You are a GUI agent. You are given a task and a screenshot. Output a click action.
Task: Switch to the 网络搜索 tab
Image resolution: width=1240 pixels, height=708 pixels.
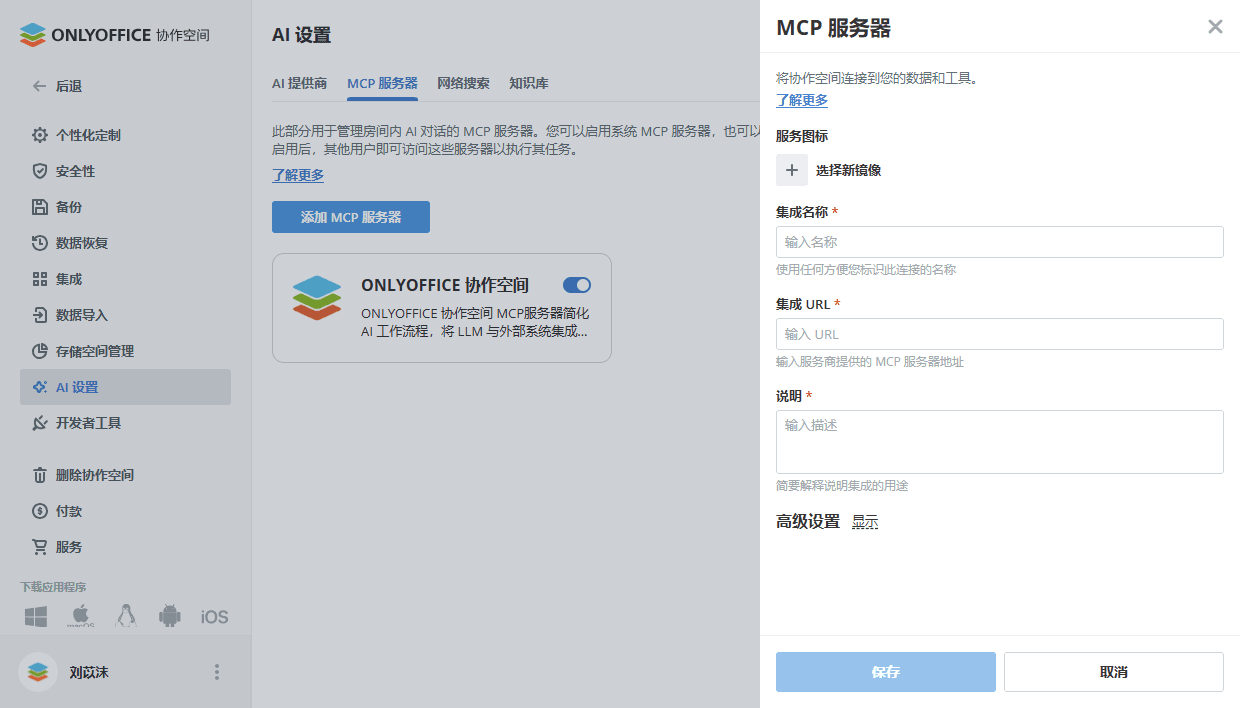[x=463, y=83]
